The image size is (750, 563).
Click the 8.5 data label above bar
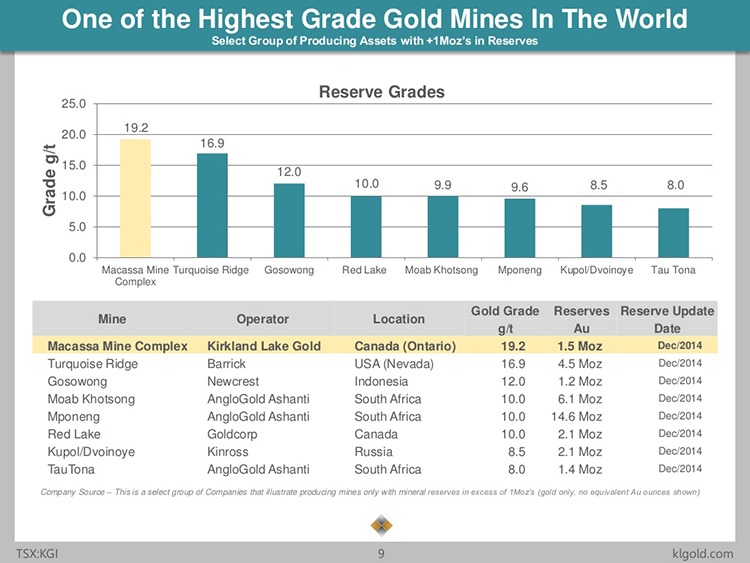[x=598, y=185]
